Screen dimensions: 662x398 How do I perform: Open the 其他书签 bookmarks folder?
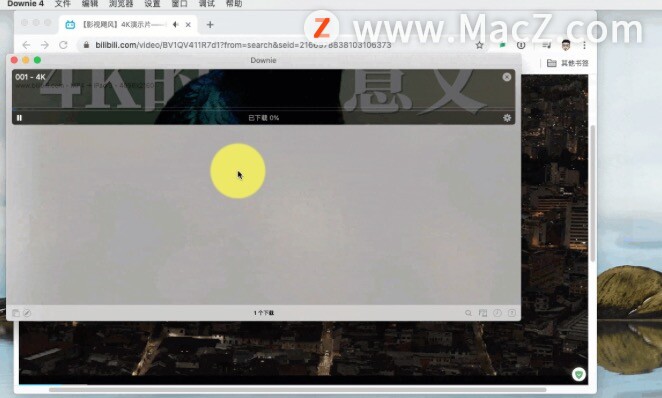(x=567, y=63)
